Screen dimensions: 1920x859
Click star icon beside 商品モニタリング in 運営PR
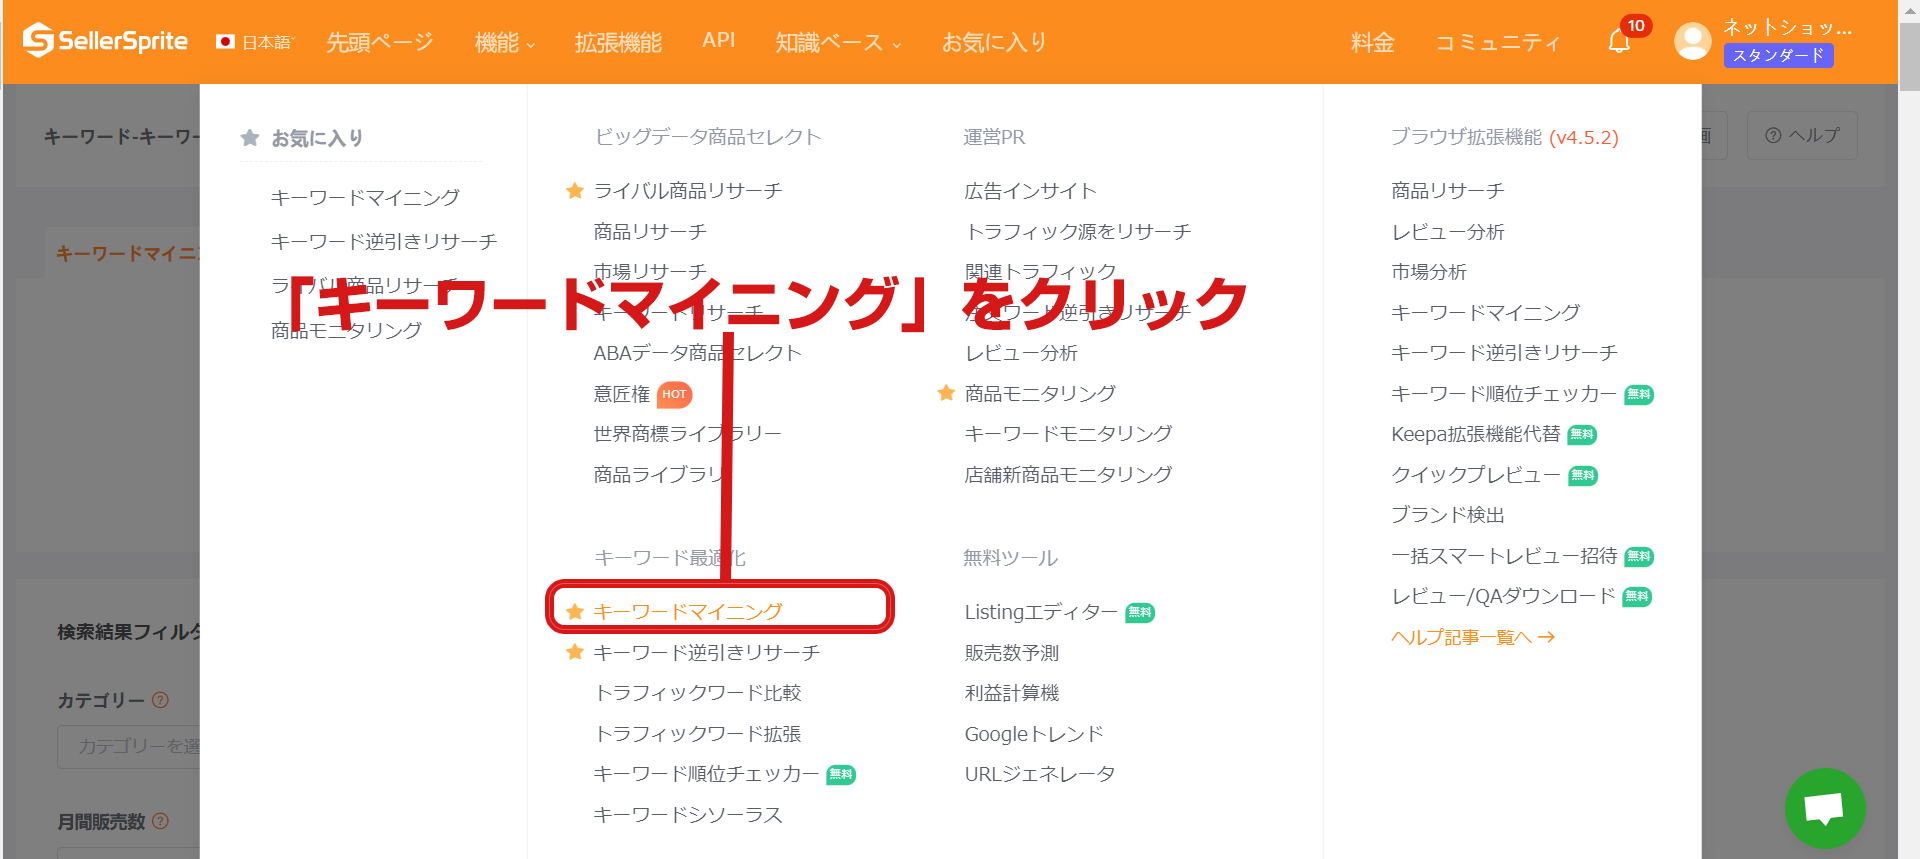946,393
